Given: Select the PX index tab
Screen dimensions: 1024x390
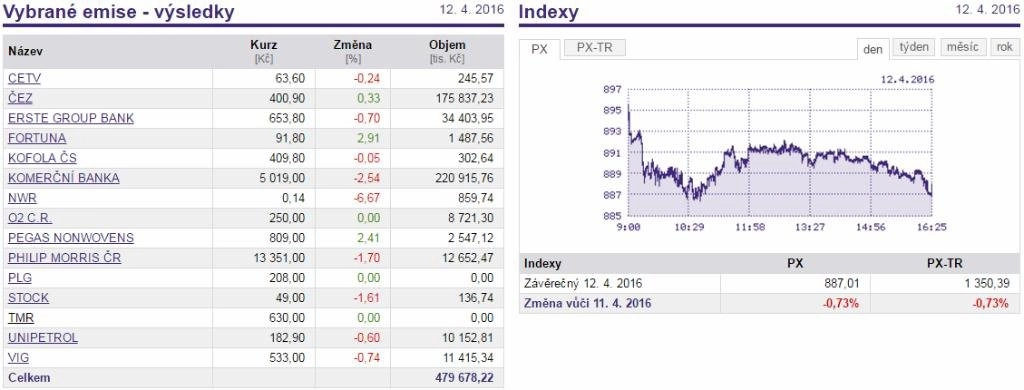Looking at the screenshot, I should click(539, 49).
